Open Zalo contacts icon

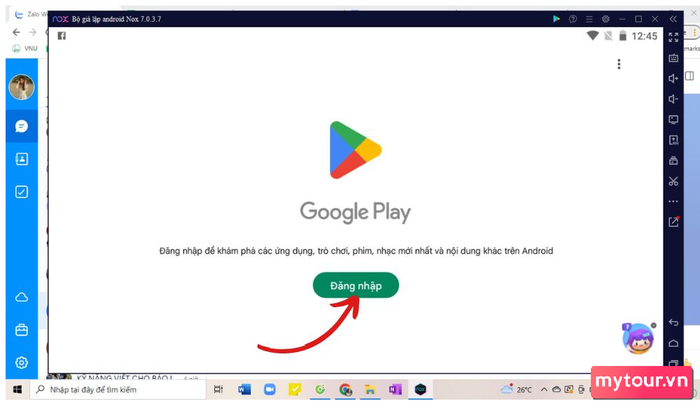tap(21, 159)
